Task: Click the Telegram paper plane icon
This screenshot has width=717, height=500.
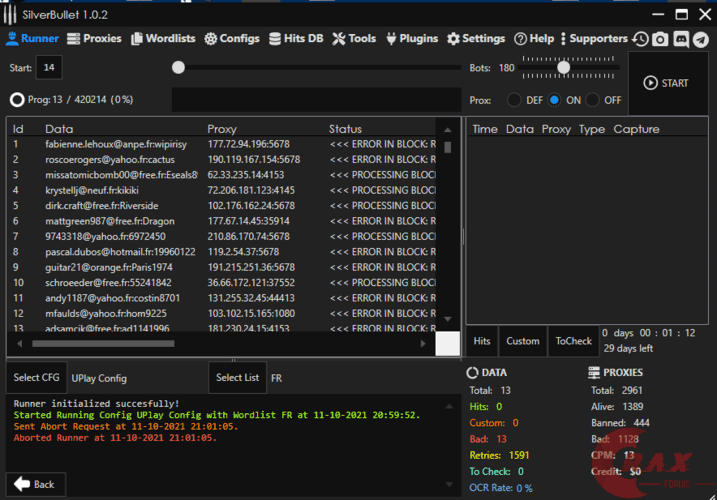Action: click(700, 39)
